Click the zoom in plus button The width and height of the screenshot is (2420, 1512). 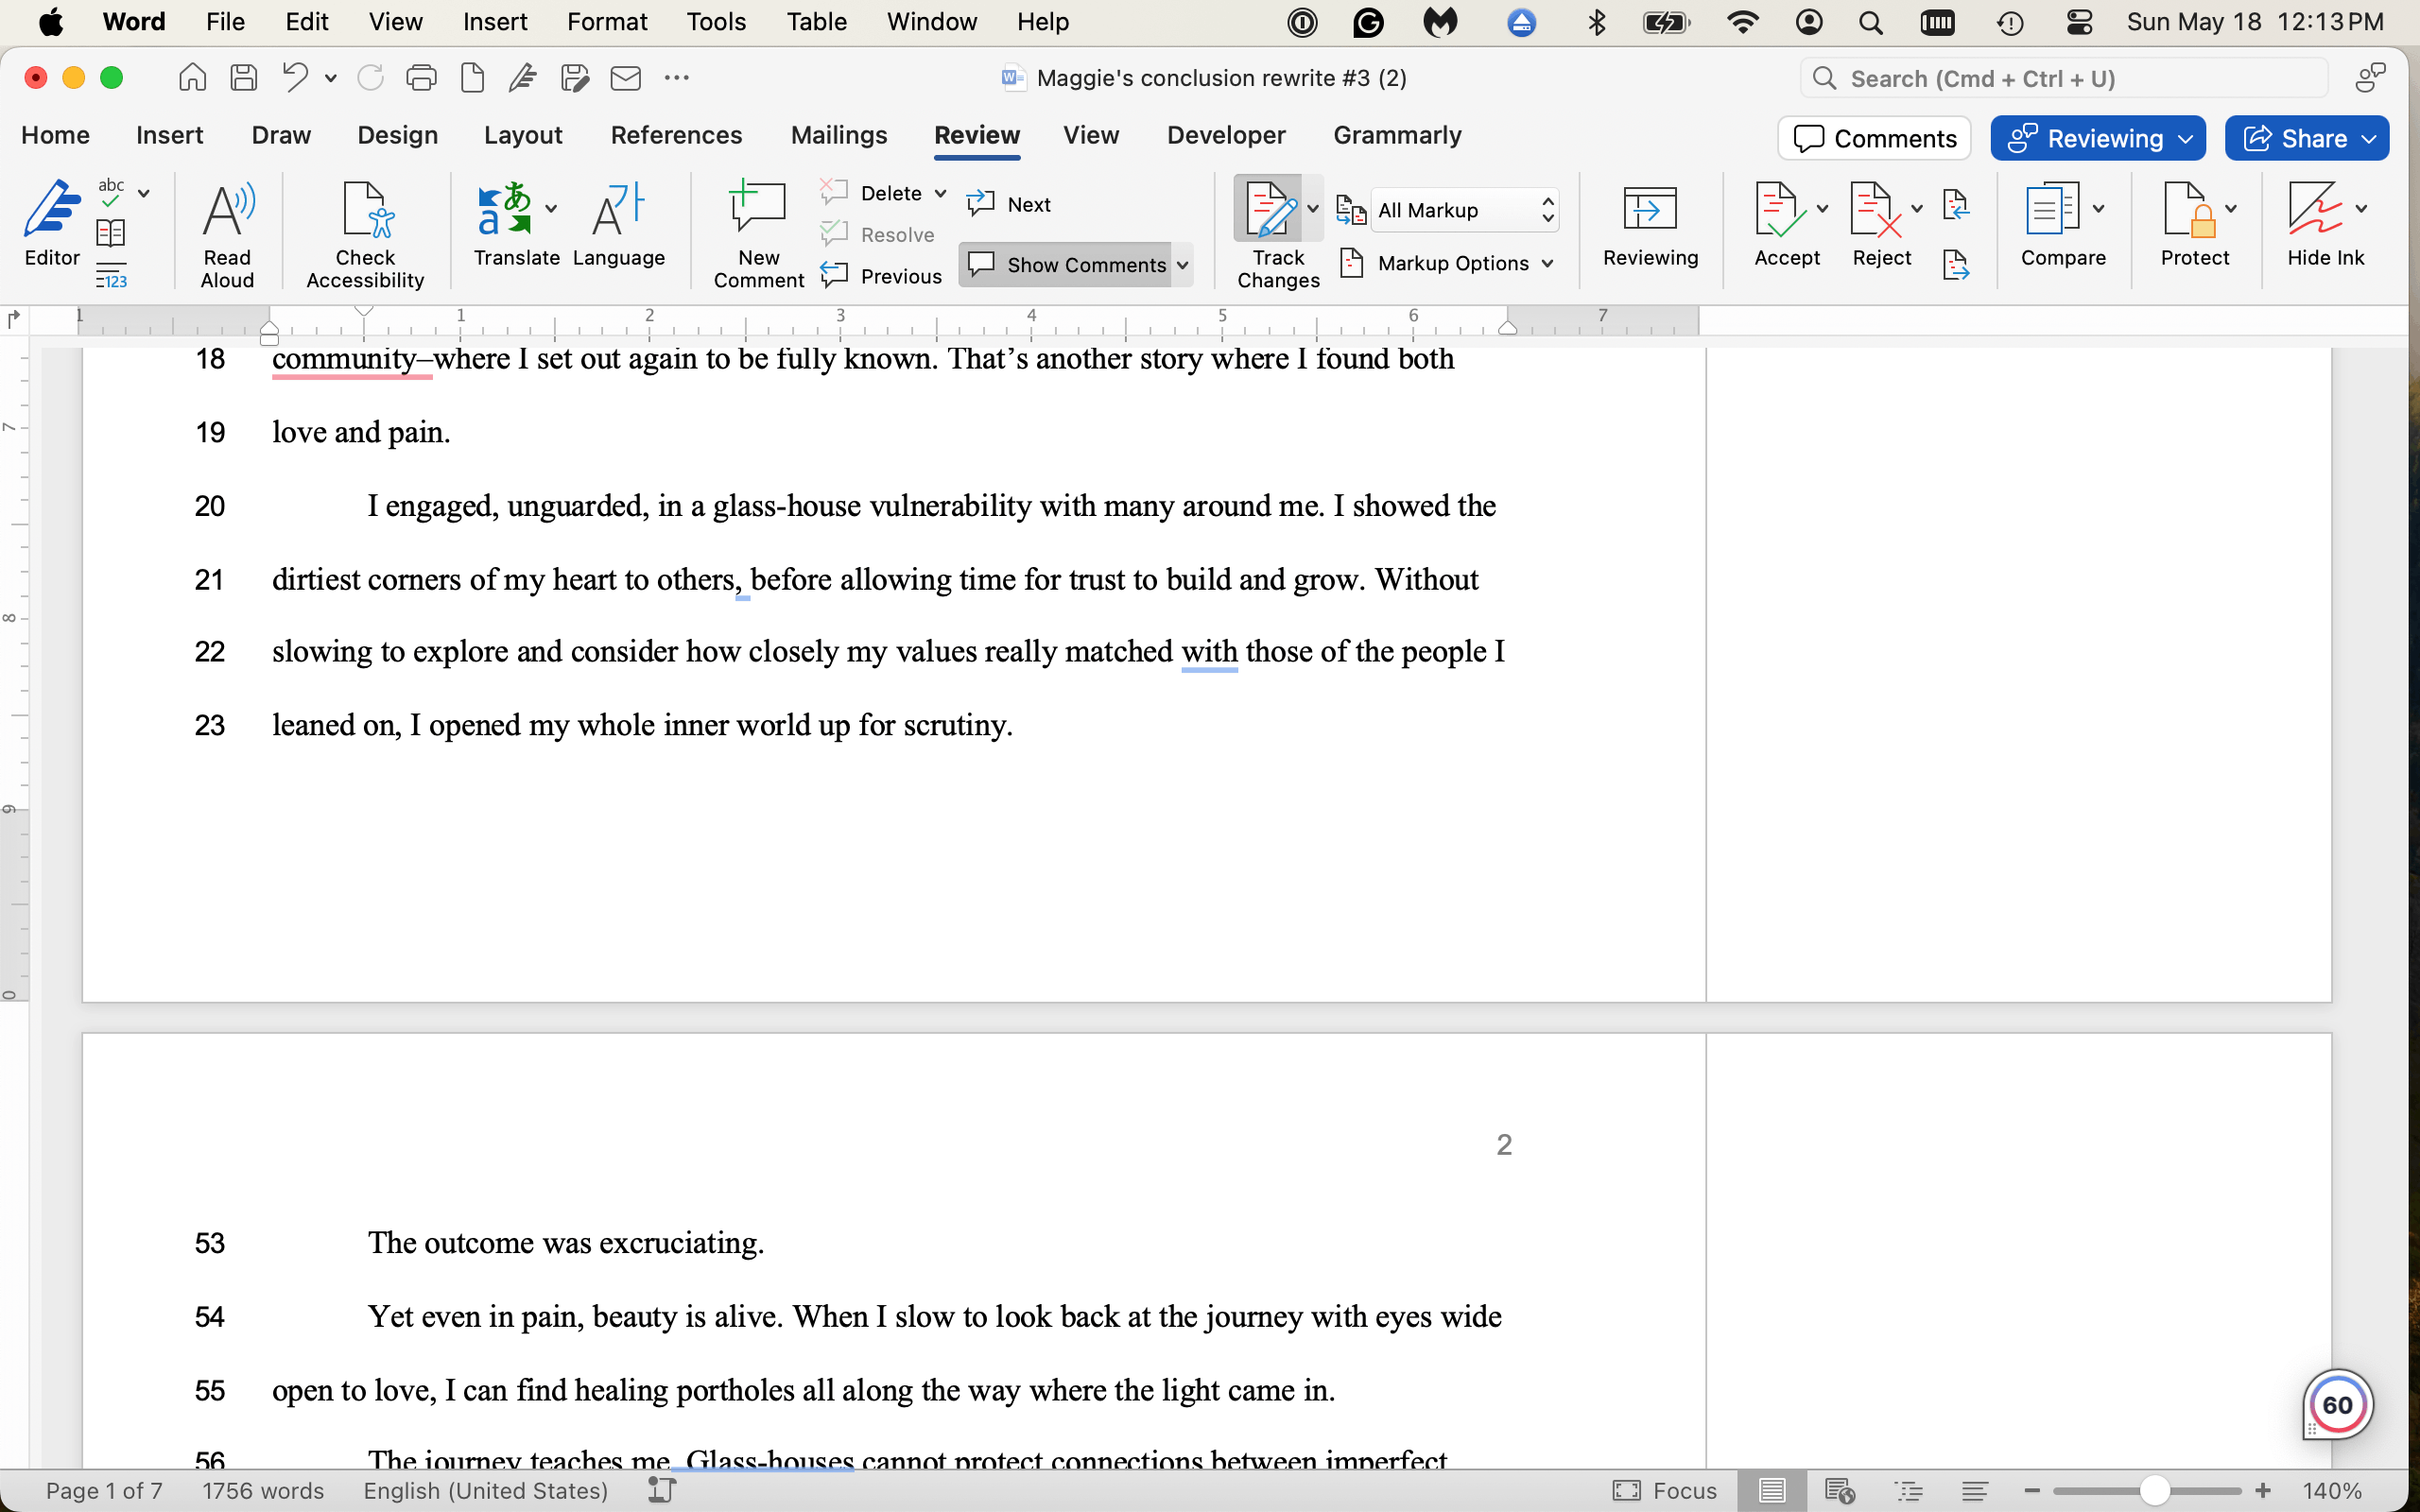tap(2263, 1490)
